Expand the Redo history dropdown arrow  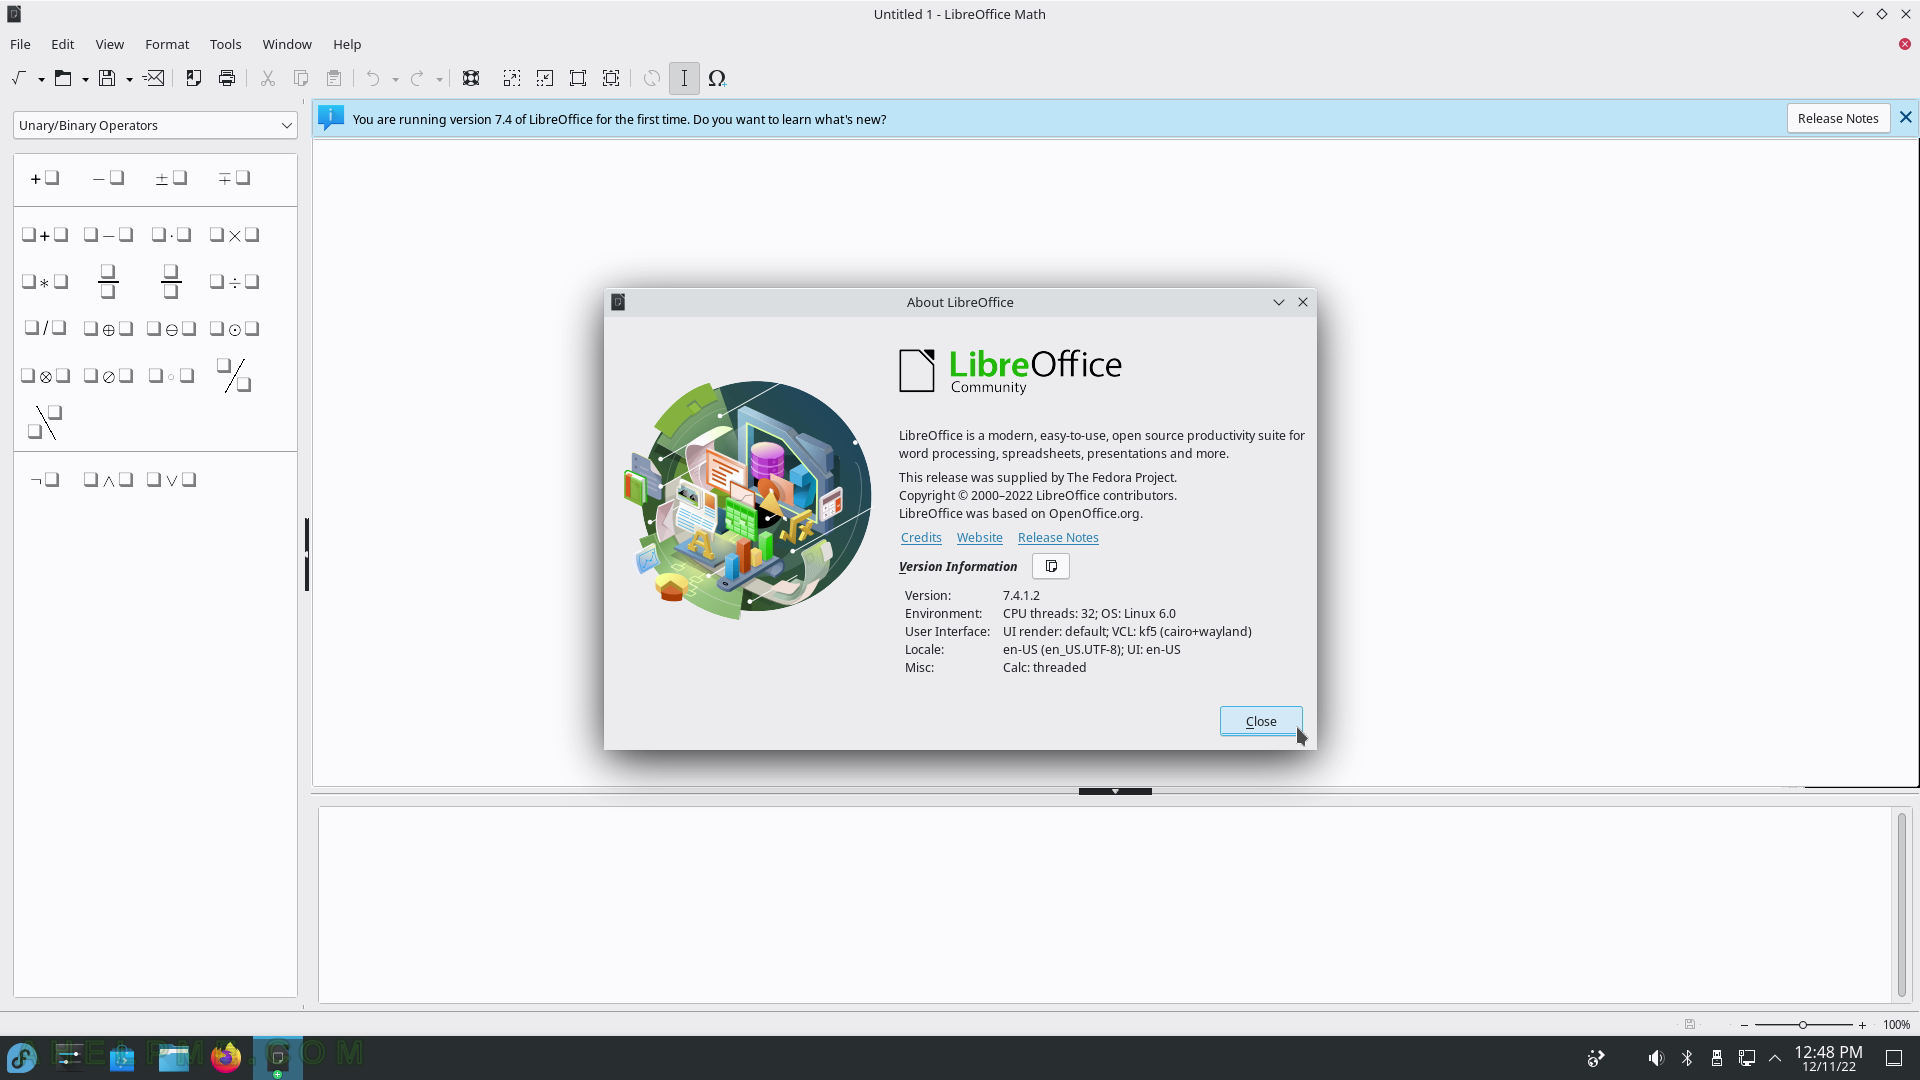click(439, 79)
